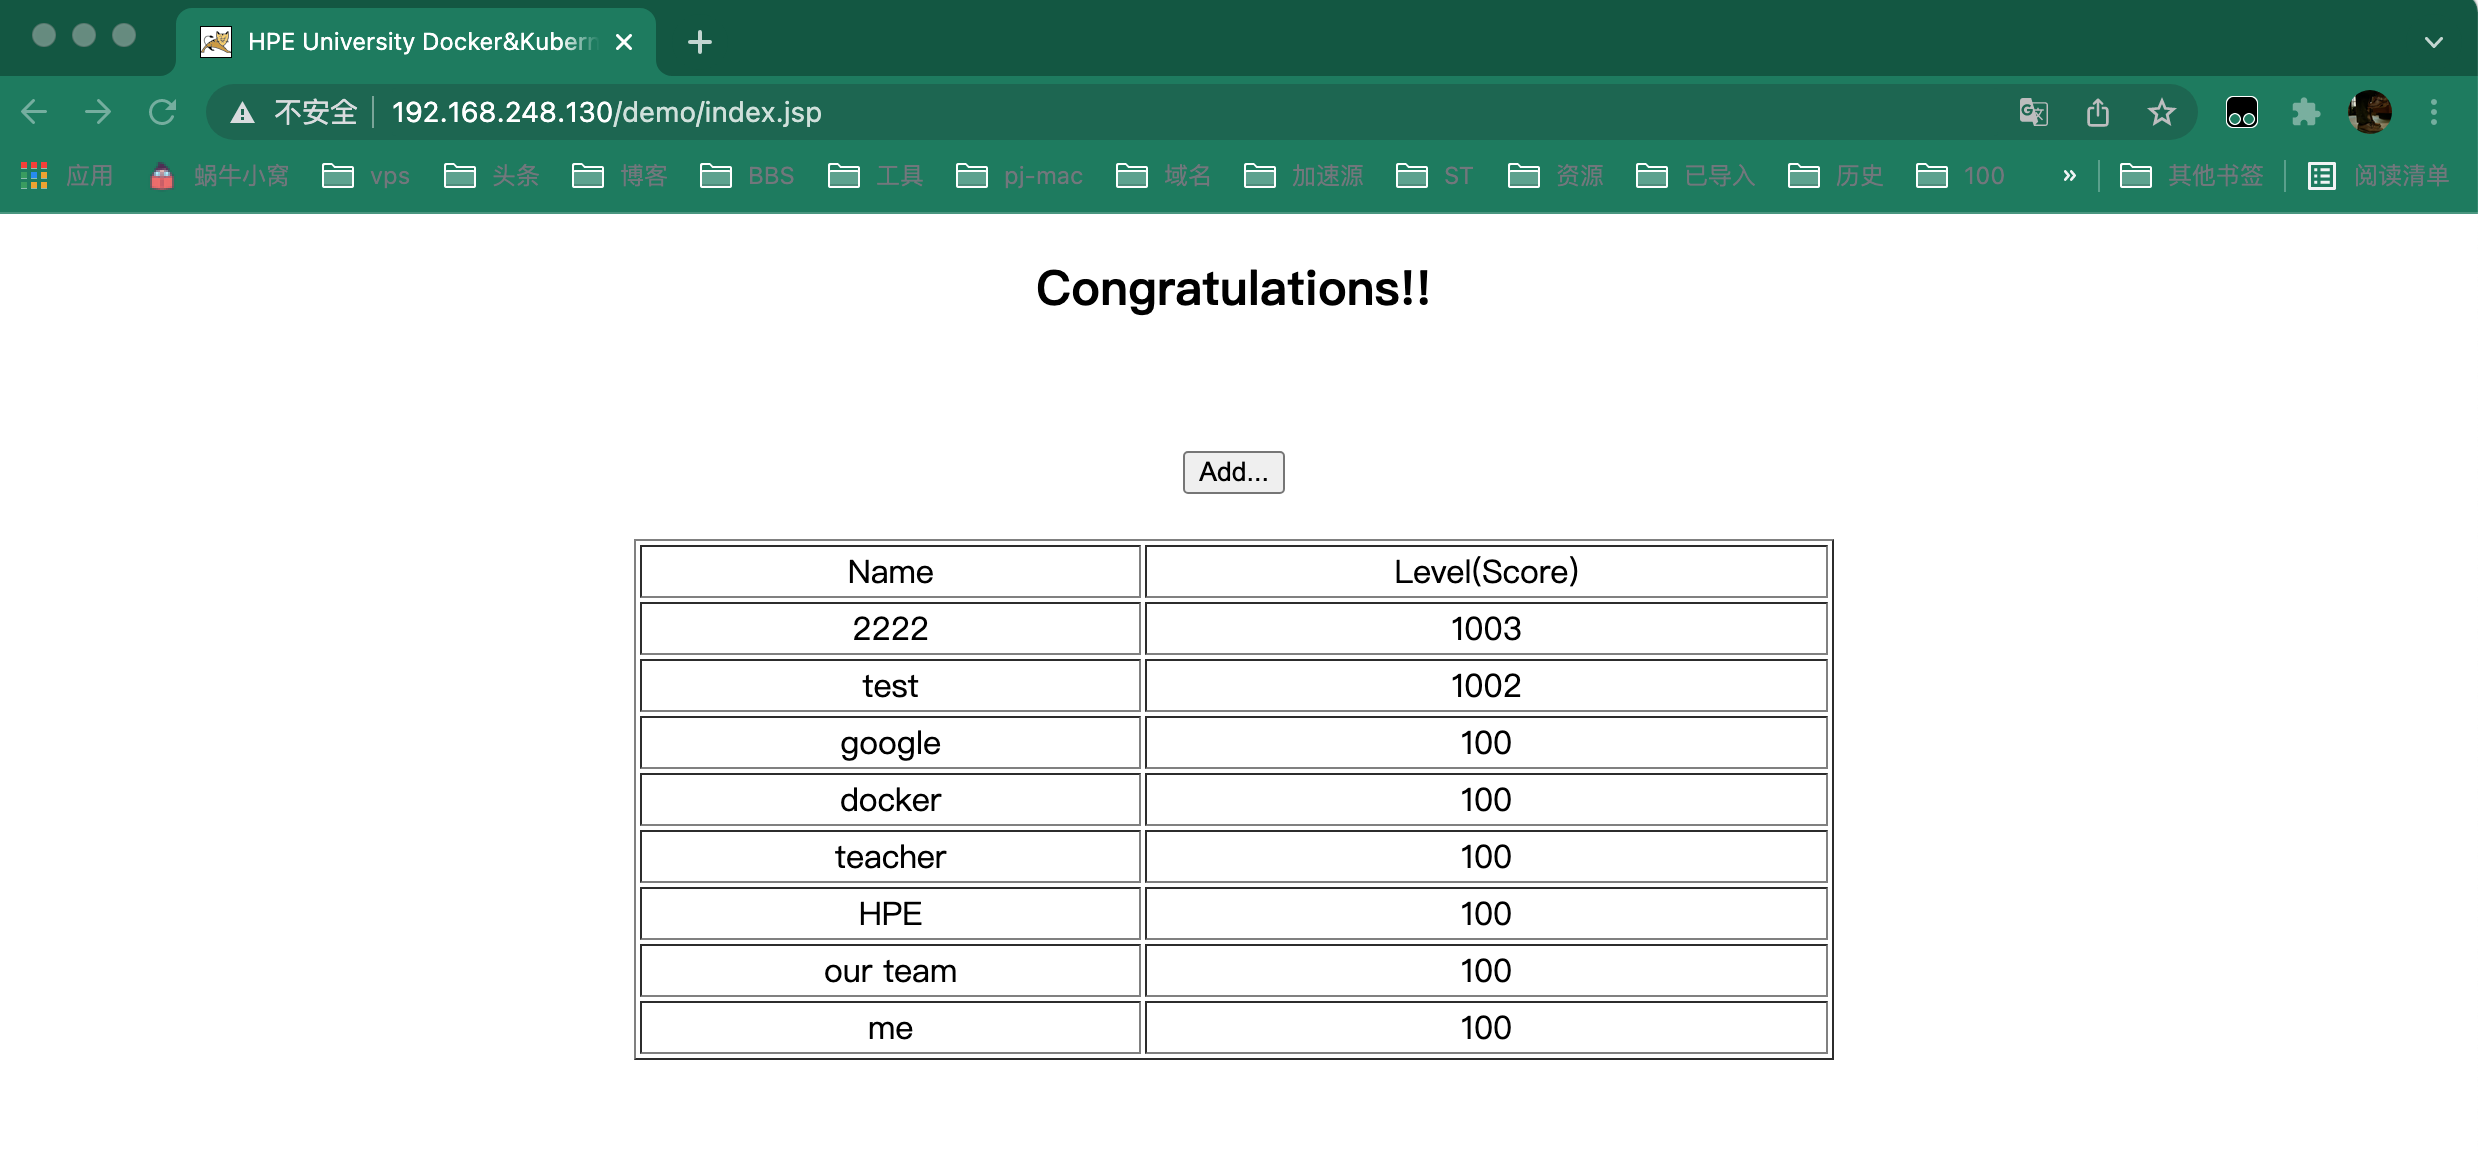This screenshot has width=2478, height=1168.
Task: Expand the tab search dropdown arrow
Action: (x=2433, y=42)
